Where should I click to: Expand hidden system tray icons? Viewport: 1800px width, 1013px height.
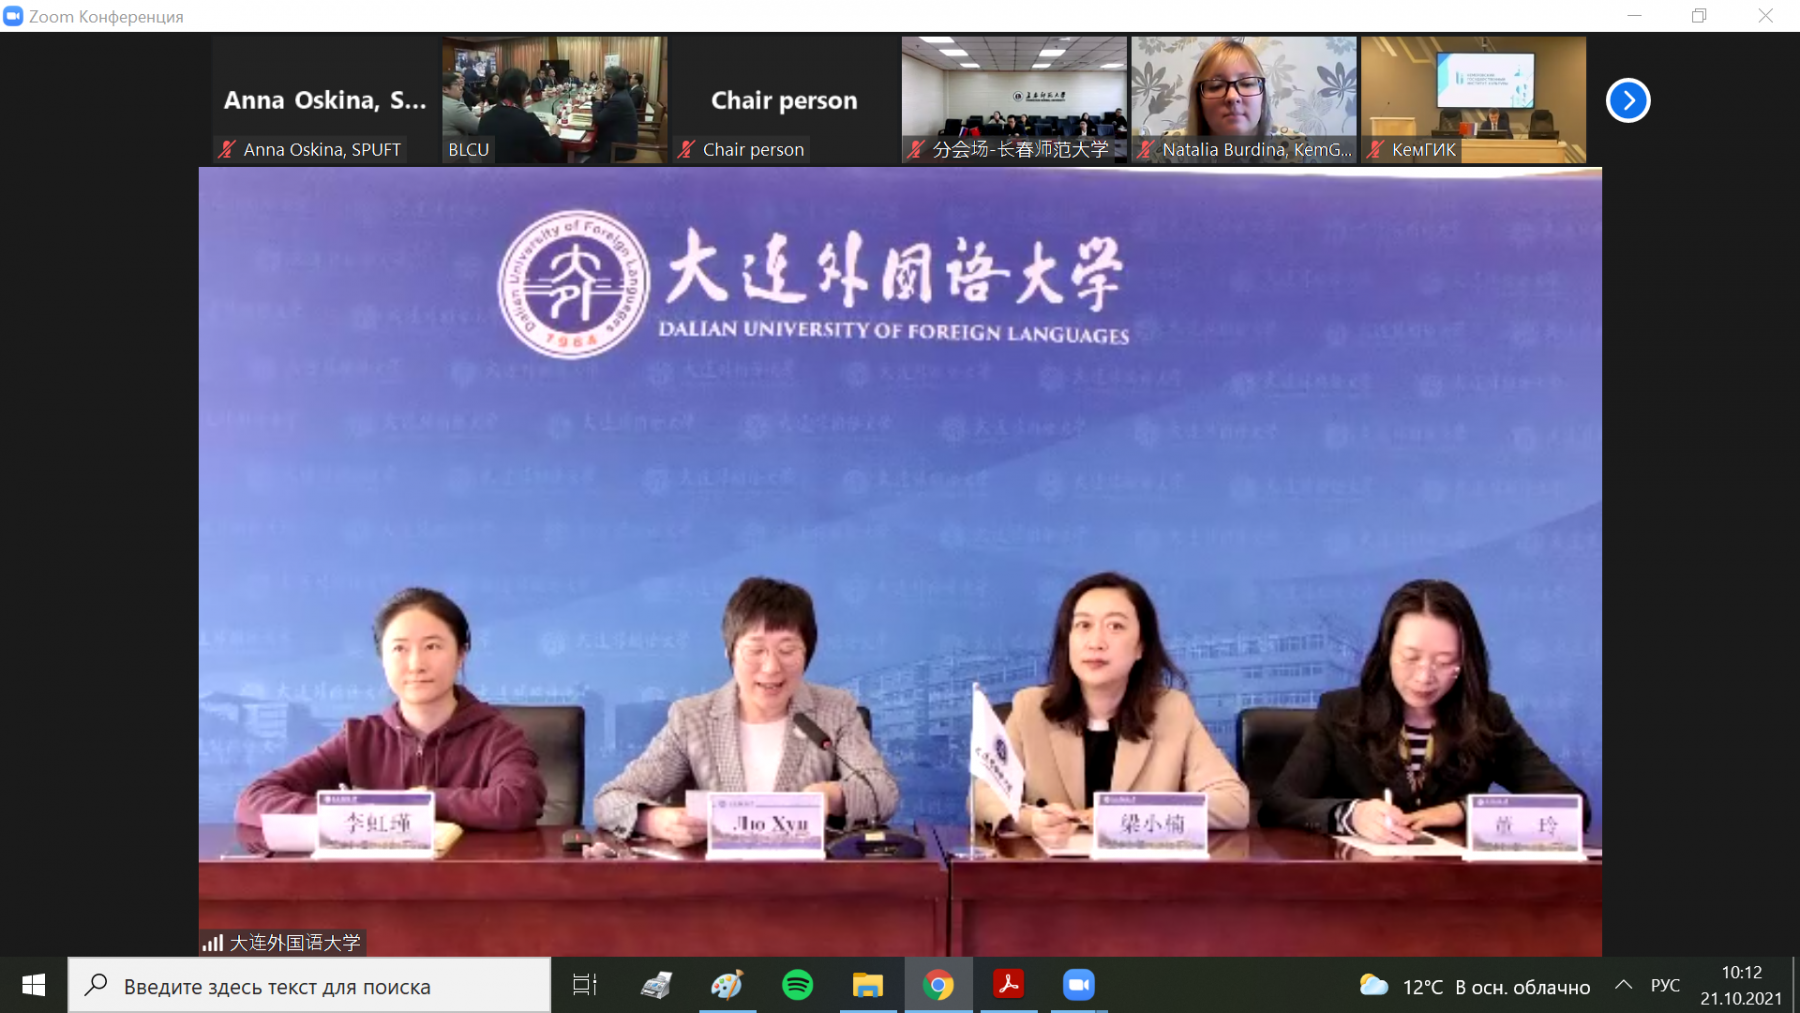(x=1623, y=985)
